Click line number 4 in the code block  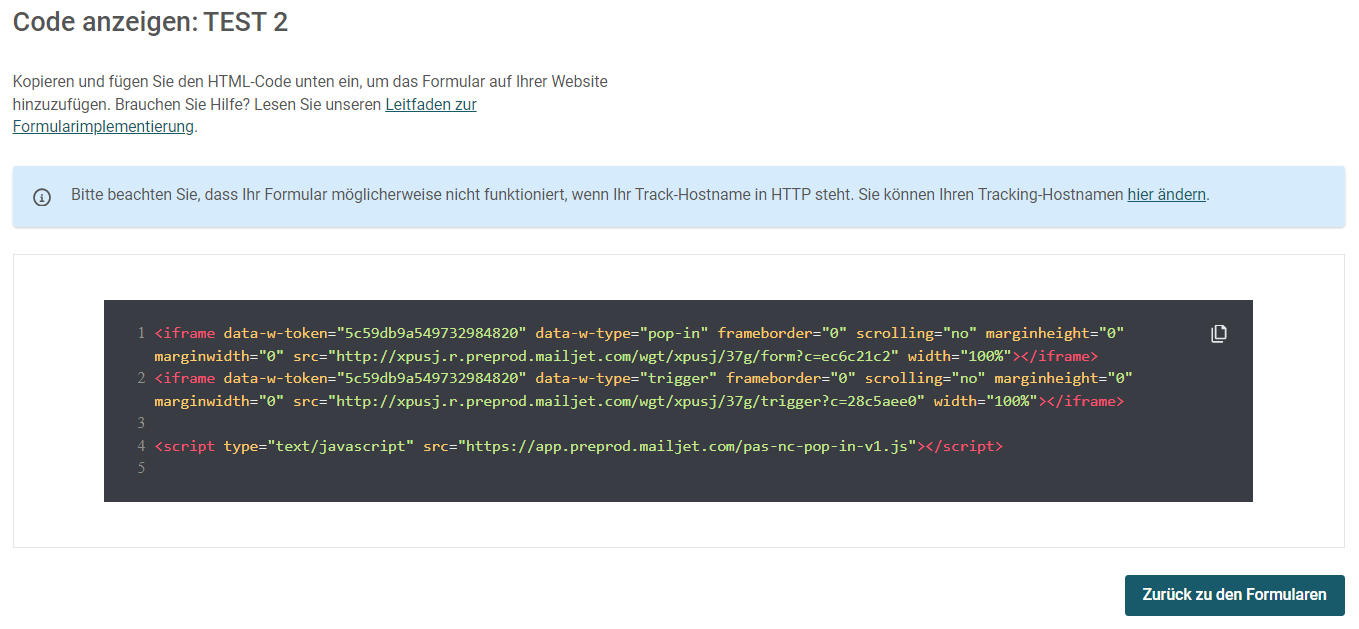[141, 446]
